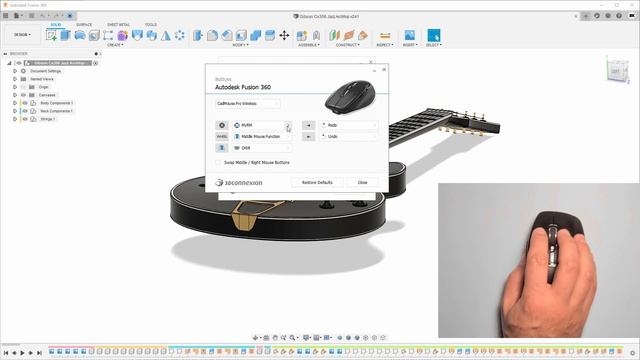Select the Plane at Angle construct tool
This screenshot has width=640, height=360.
point(349,36)
